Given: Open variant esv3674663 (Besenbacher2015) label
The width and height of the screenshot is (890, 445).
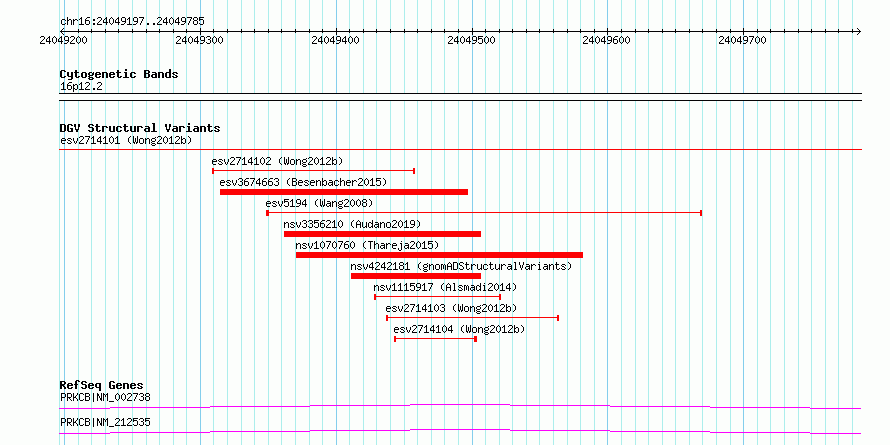Looking at the screenshot, I should [303, 182].
